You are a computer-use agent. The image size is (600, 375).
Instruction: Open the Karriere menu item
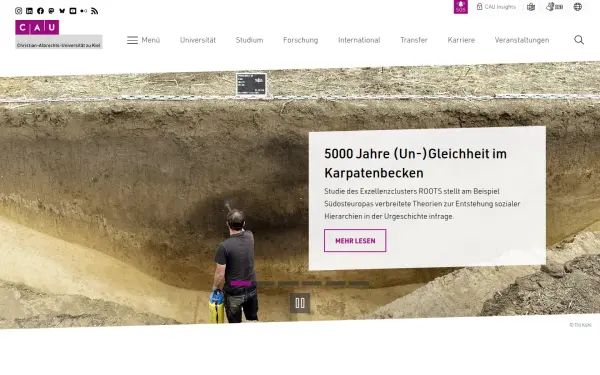(x=461, y=40)
